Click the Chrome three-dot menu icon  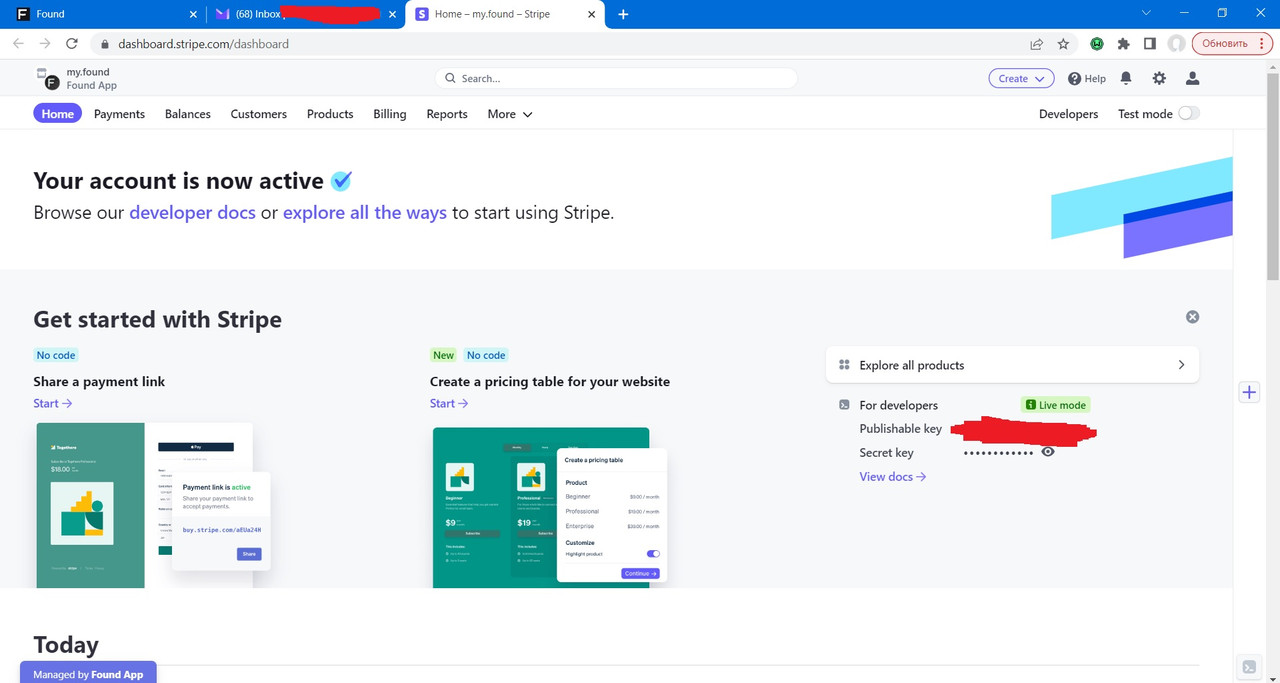(x=1260, y=44)
